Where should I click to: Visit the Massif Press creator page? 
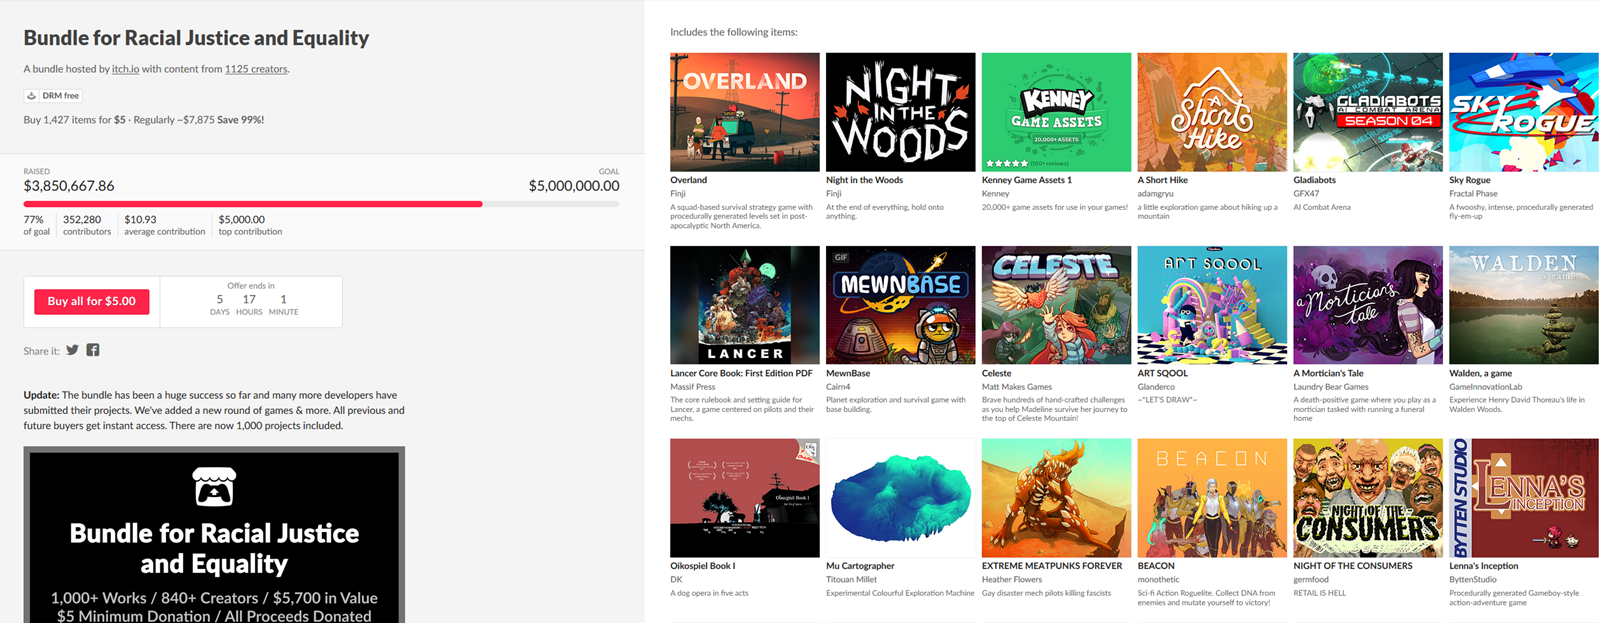[x=692, y=387]
